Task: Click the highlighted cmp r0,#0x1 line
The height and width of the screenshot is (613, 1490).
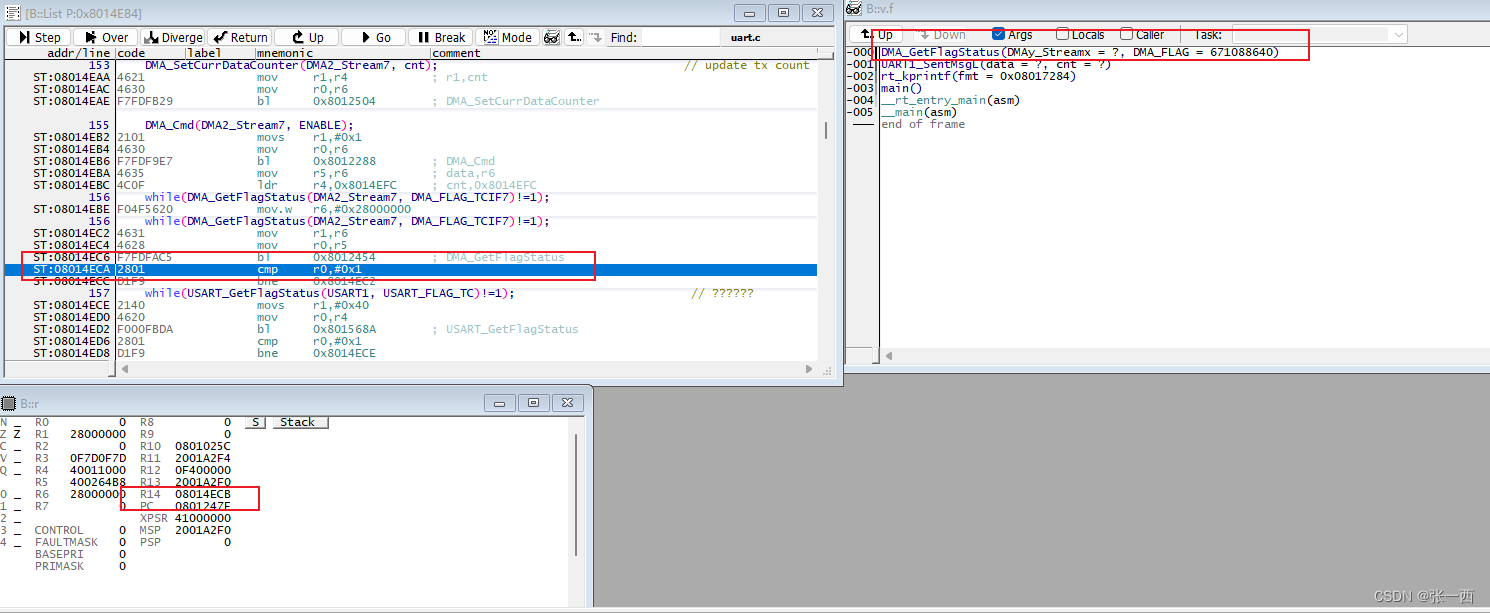Action: (x=410, y=269)
